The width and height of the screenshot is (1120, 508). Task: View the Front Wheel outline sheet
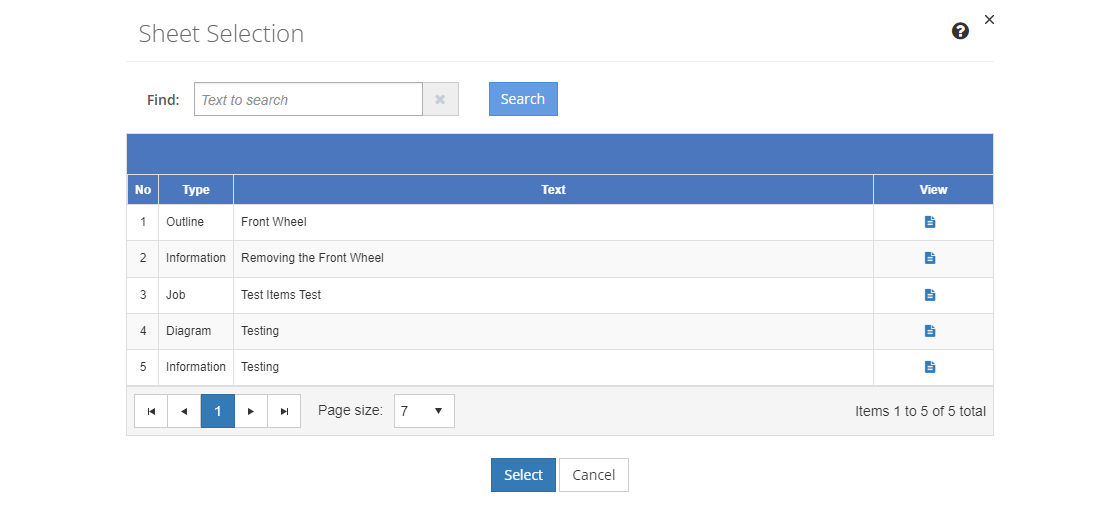point(930,222)
